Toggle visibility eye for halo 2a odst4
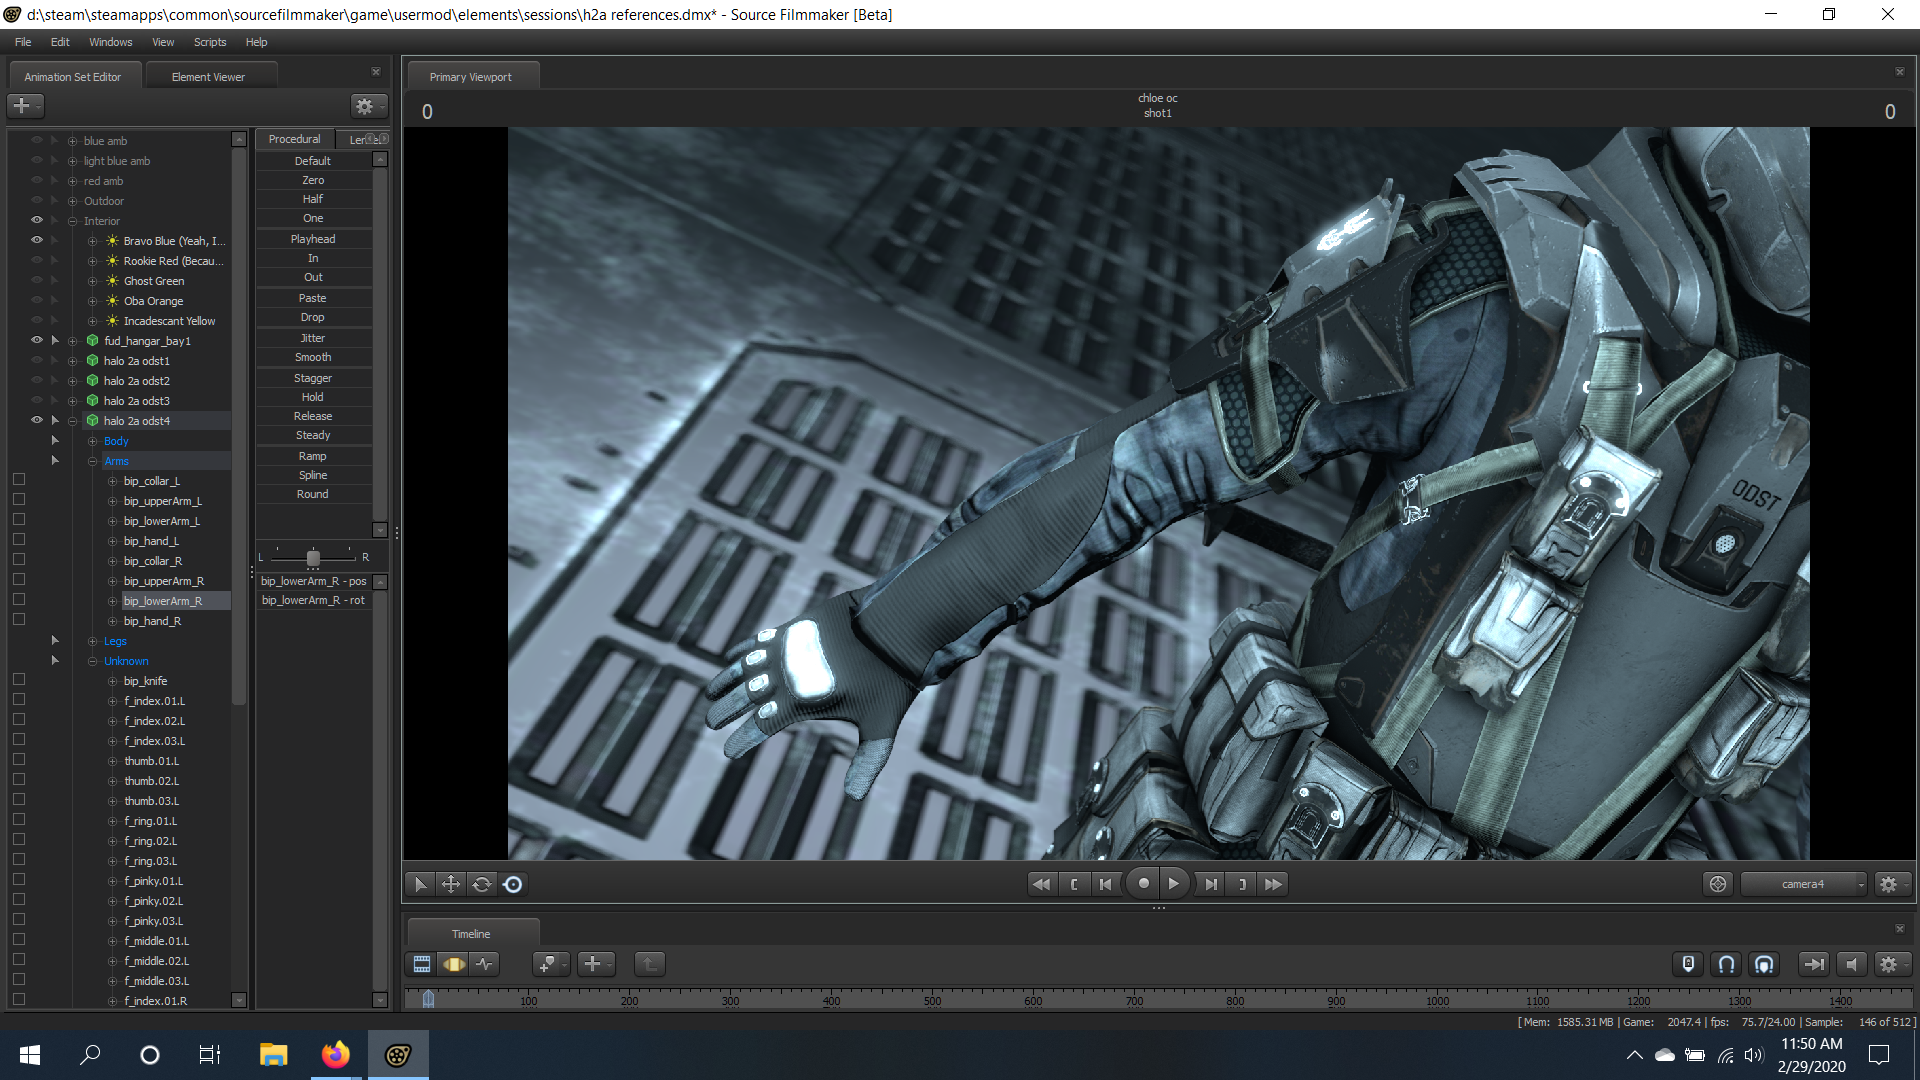Screen dimensions: 1920x1080 [37, 421]
